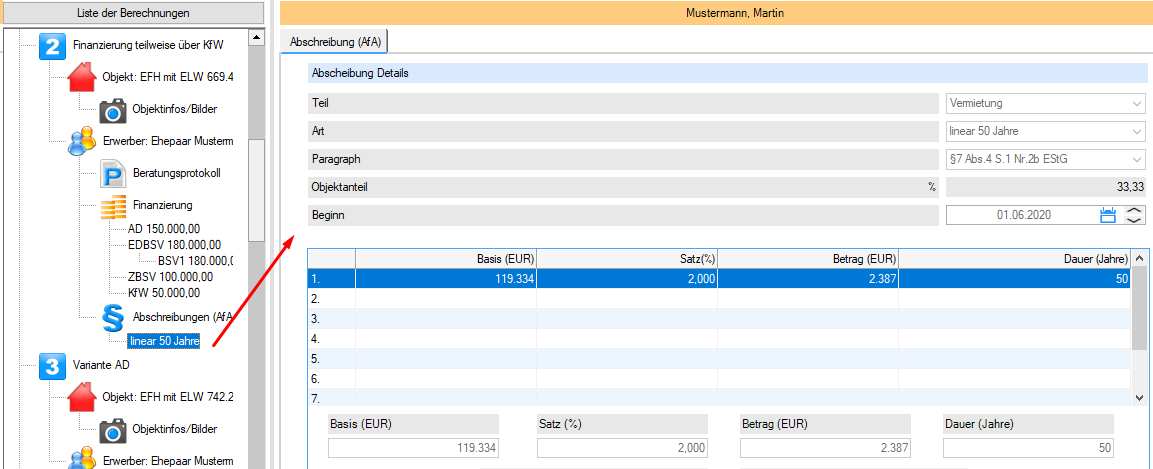The width and height of the screenshot is (1153, 469).
Task: Select ZBSV 100.000,00 entry
Action: [171, 277]
